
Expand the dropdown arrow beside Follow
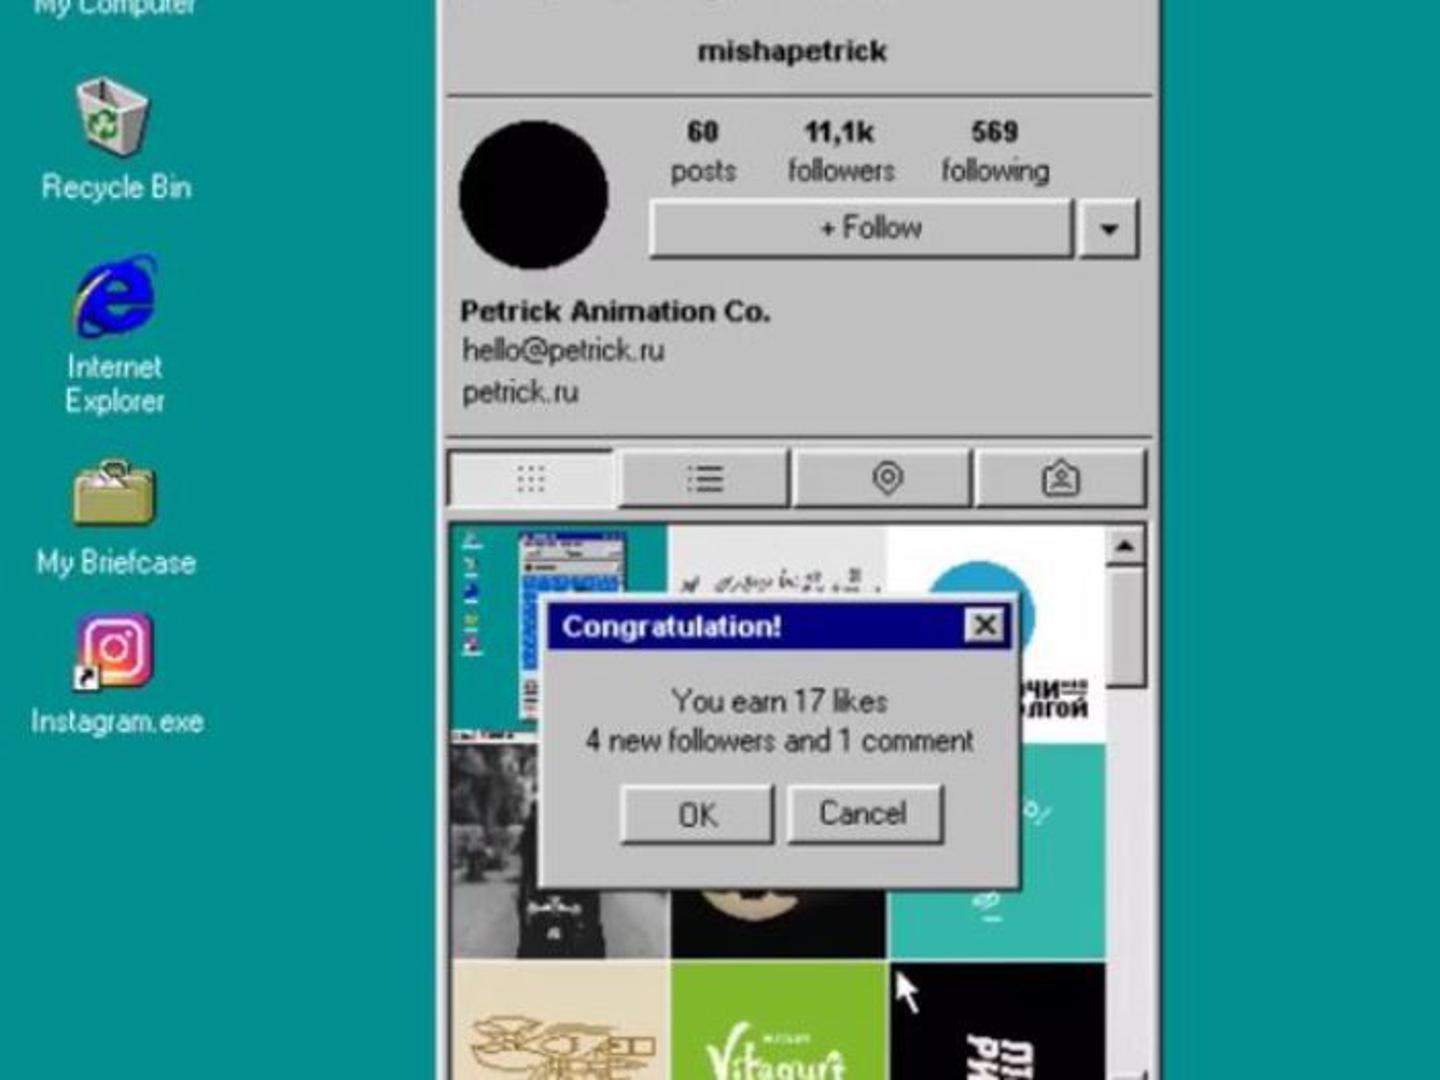coord(1108,229)
